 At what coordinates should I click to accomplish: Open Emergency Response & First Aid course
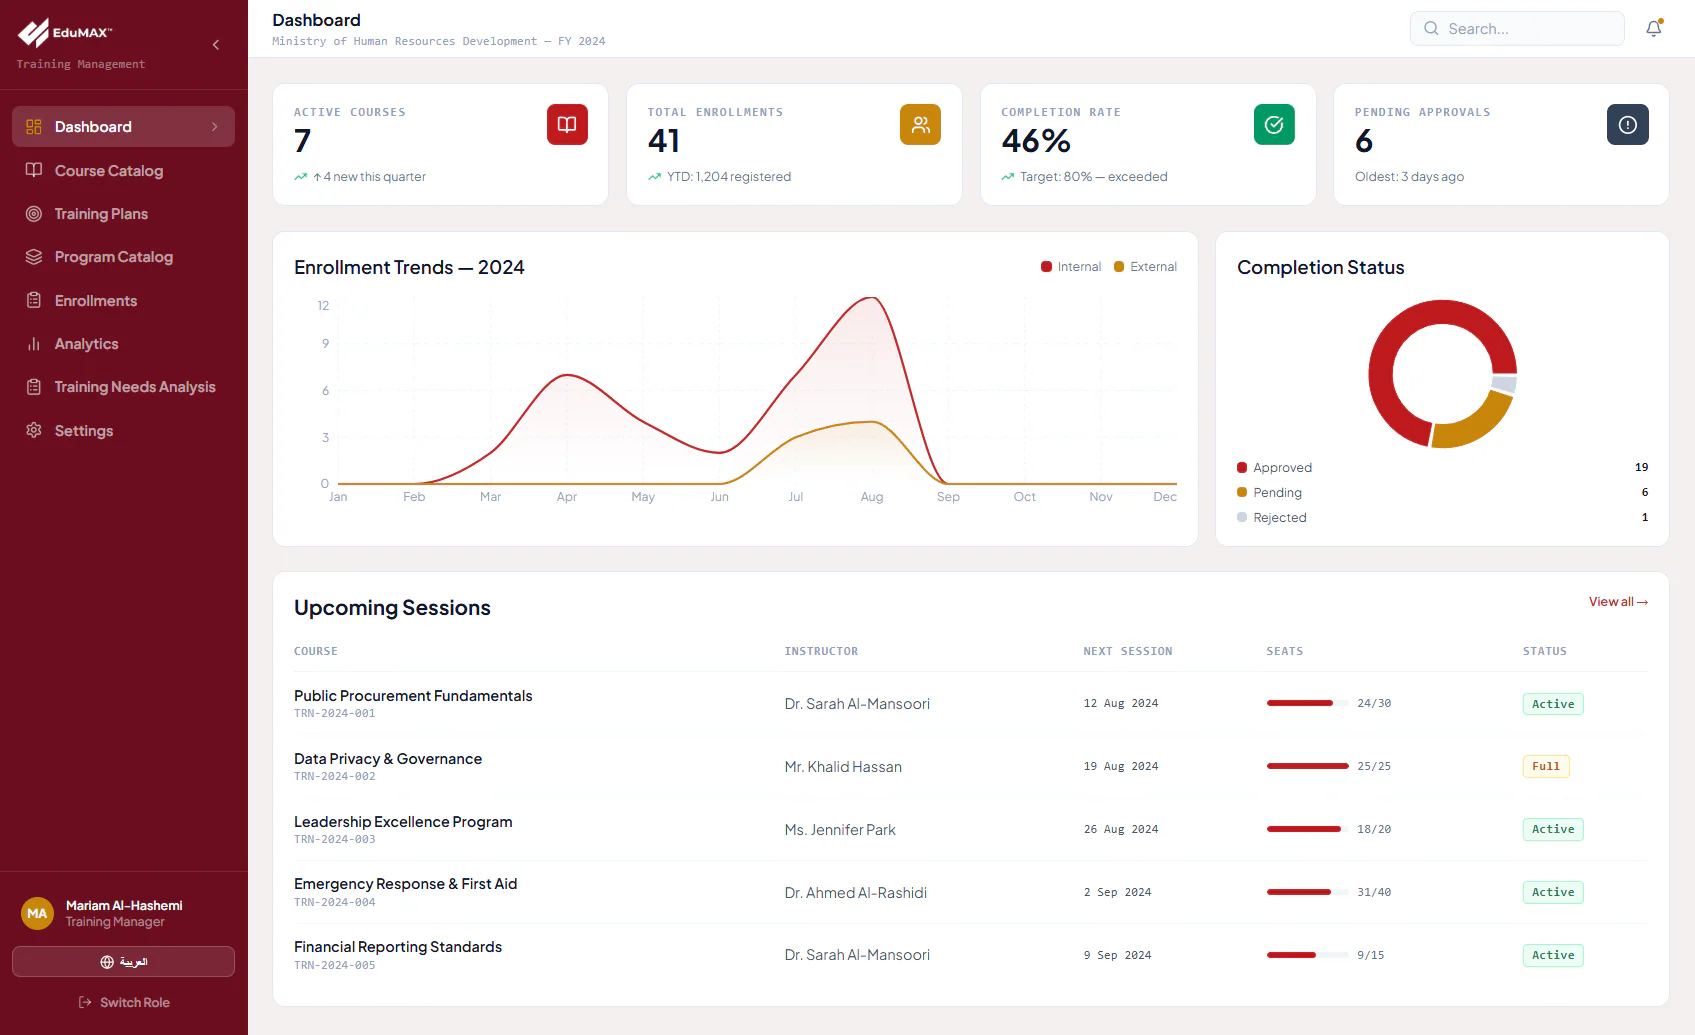click(406, 884)
